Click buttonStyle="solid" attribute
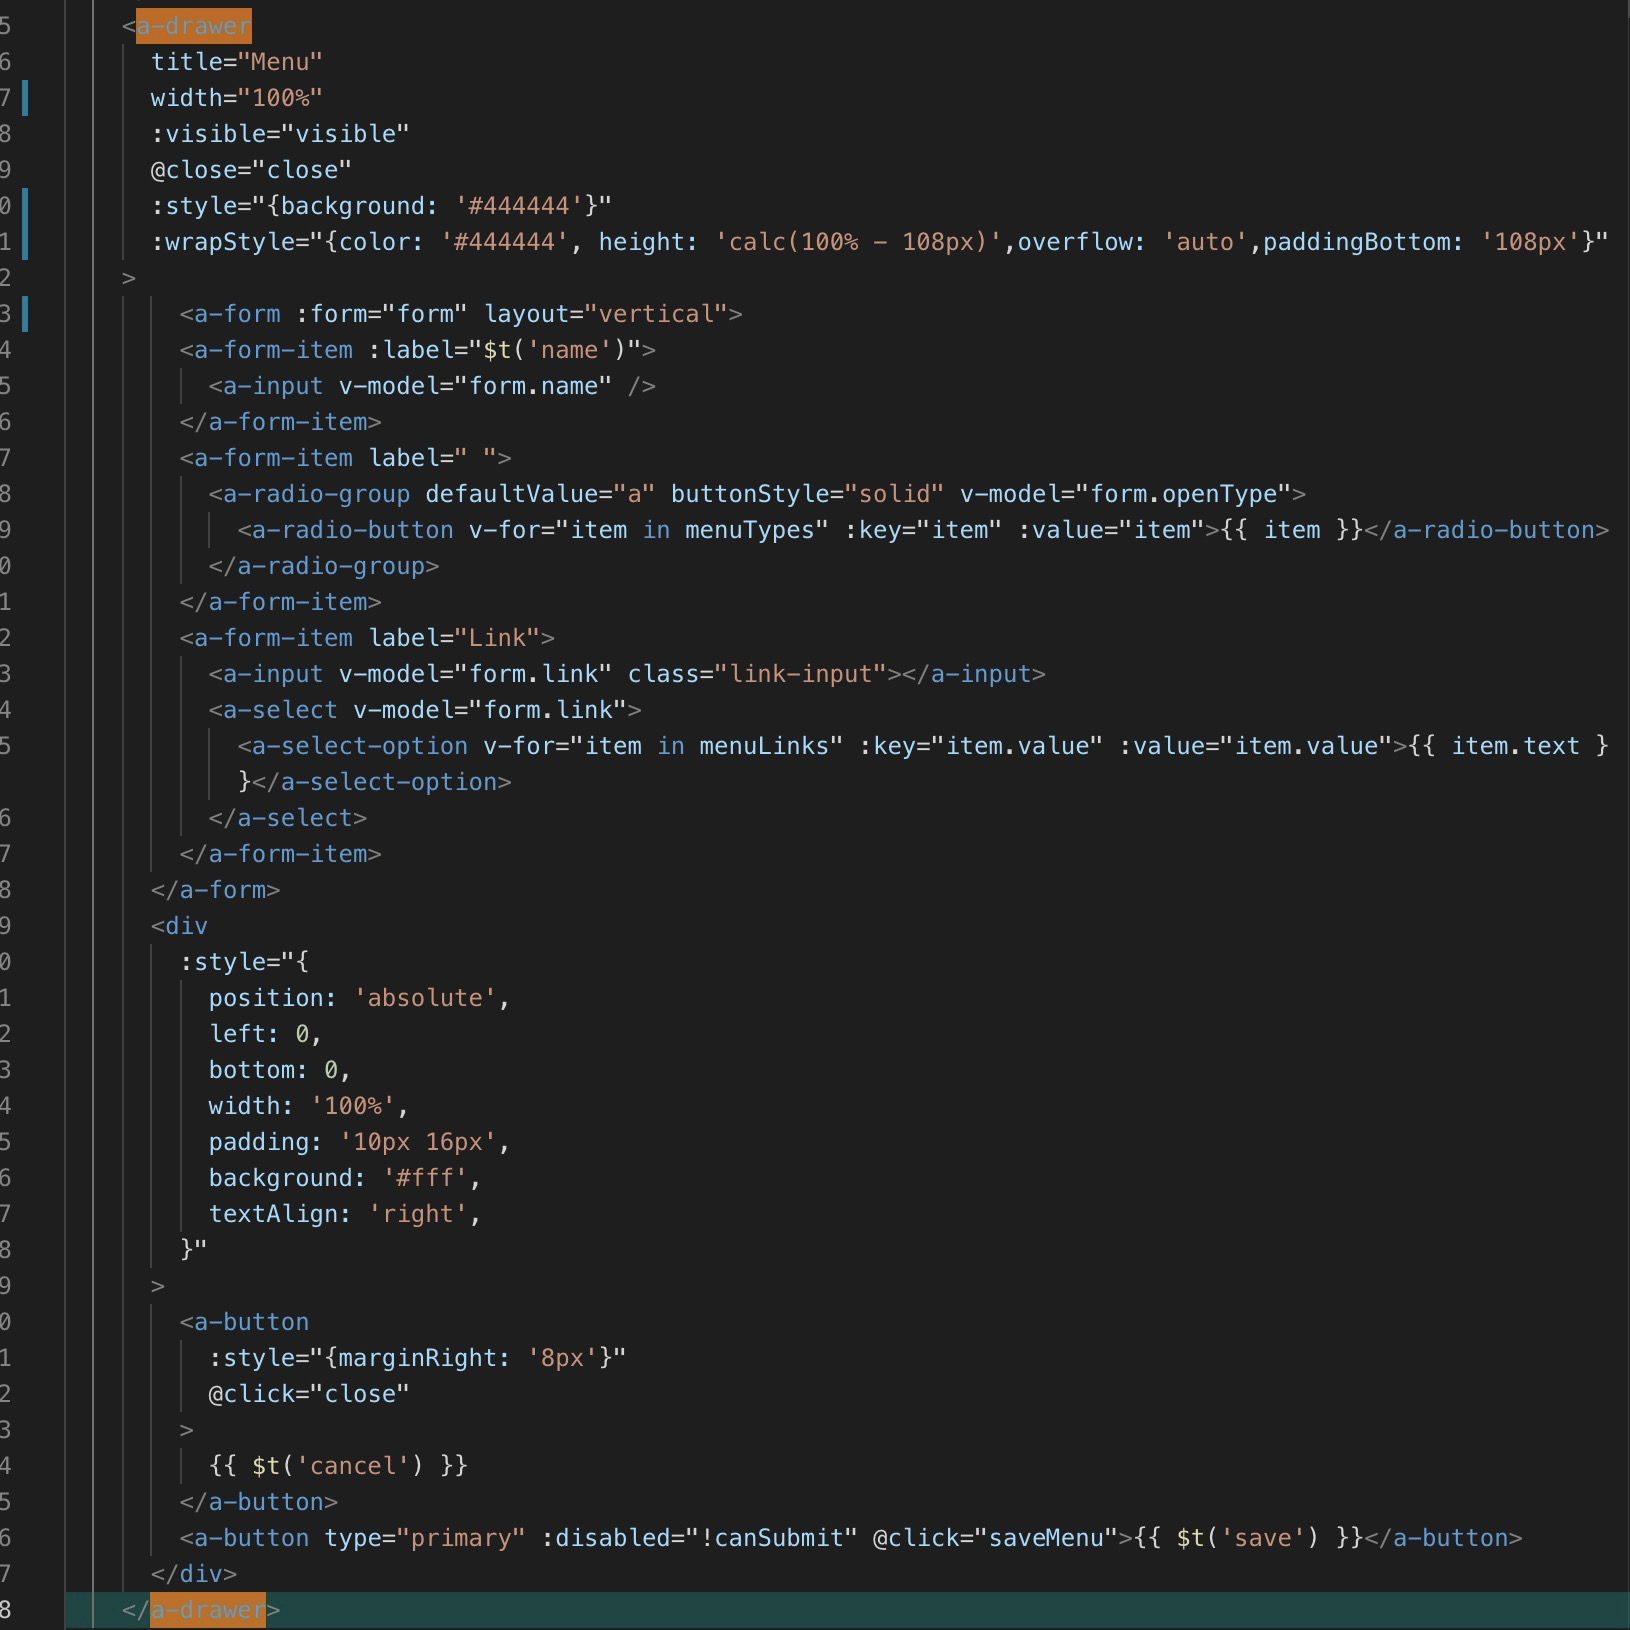Viewport: 1630px width, 1630px height. click(807, 494)
